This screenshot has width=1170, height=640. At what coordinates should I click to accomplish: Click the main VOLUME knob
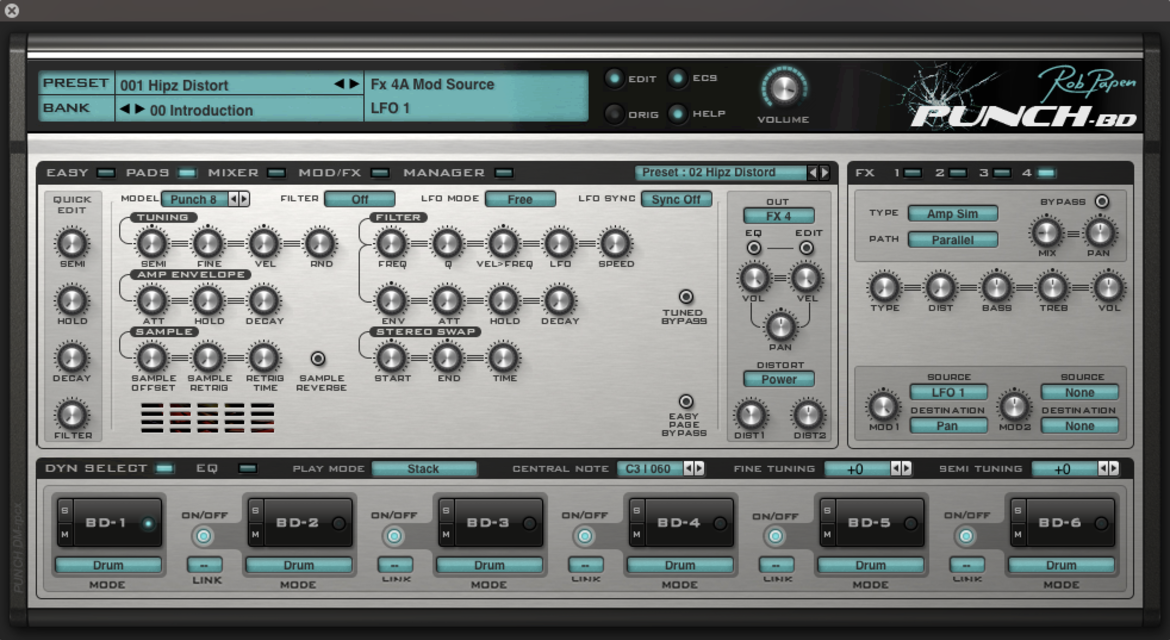point(783,89)
